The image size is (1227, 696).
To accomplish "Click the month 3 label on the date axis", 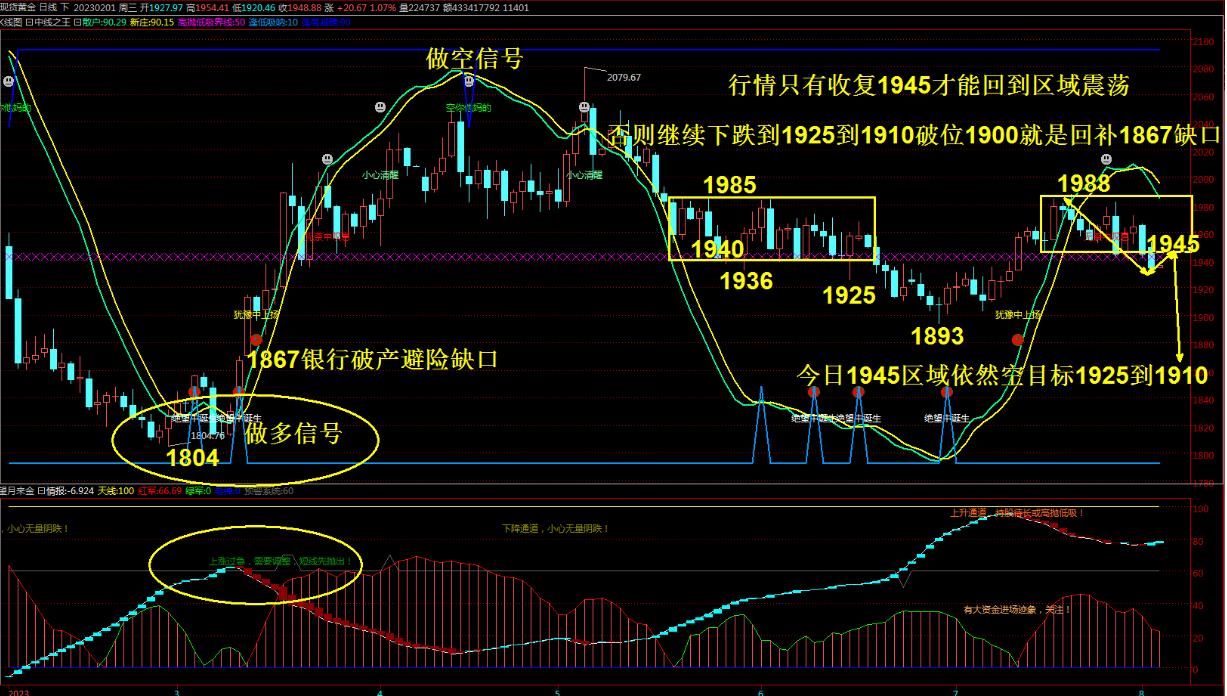I will pyautogui.click(x=177, y=690).
